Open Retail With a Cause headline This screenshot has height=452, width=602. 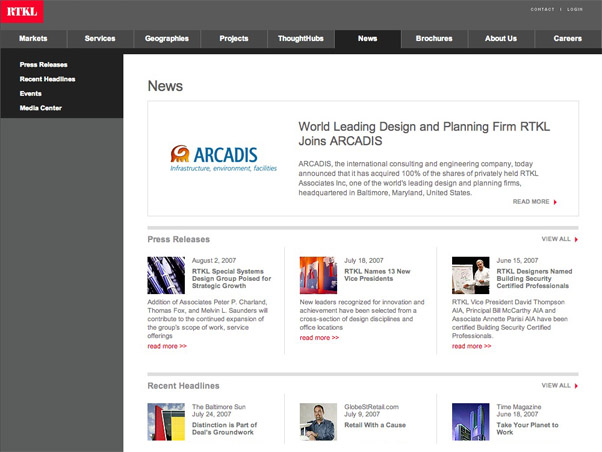[x=375, y=425]
